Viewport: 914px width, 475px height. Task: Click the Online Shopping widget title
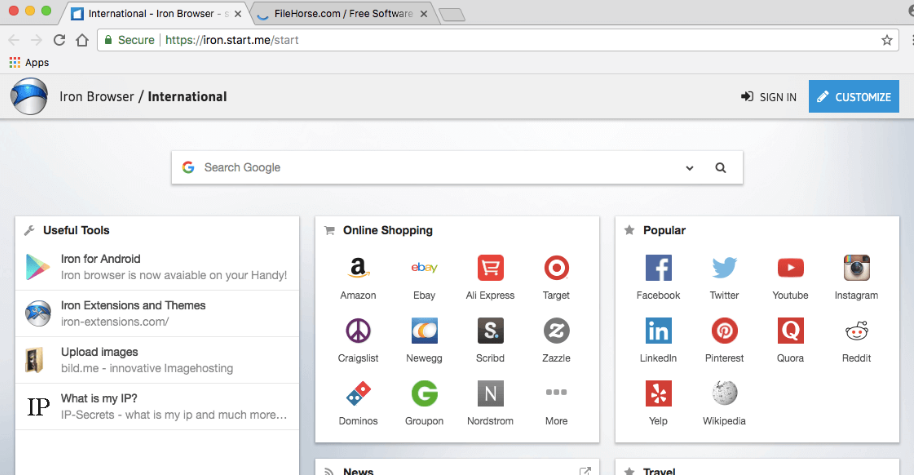pyautogui.click(x=388, y=230)
